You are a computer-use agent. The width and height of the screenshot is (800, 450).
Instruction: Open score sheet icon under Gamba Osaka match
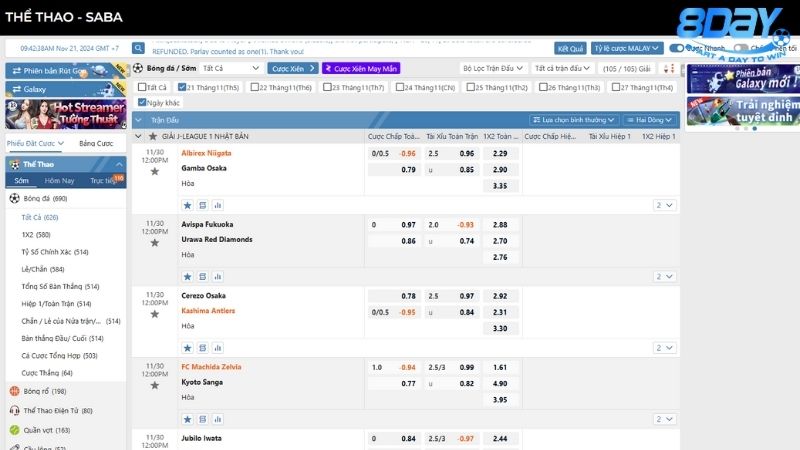point(203,205)
